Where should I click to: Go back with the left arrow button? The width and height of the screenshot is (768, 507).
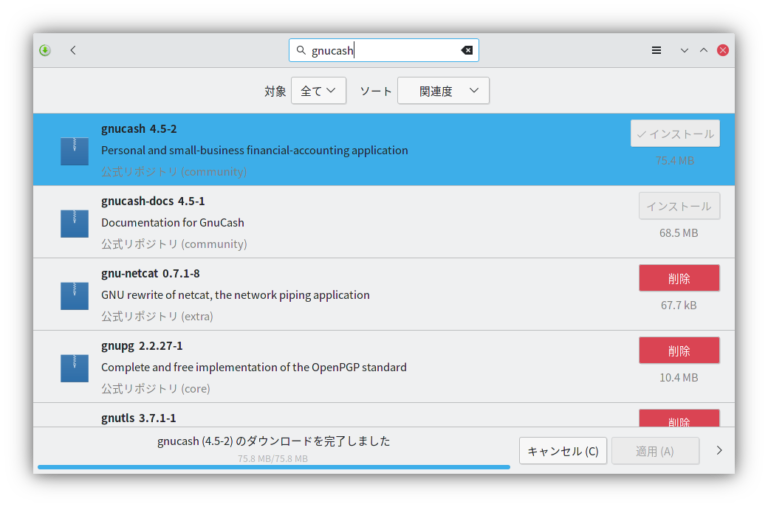[x=73, y=50]
